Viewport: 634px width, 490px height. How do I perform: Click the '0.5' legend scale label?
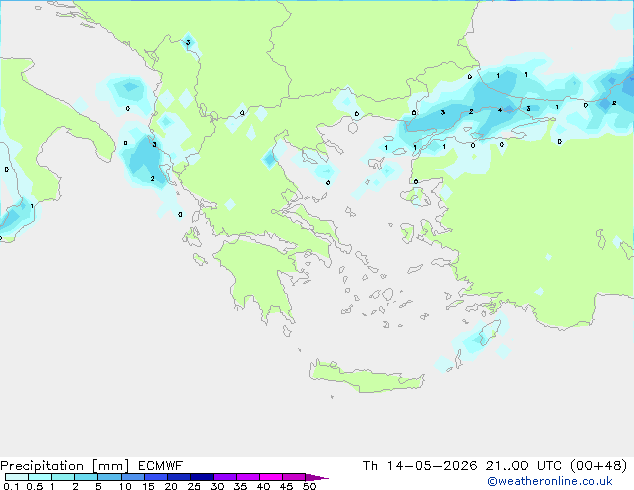coord(35,486)
